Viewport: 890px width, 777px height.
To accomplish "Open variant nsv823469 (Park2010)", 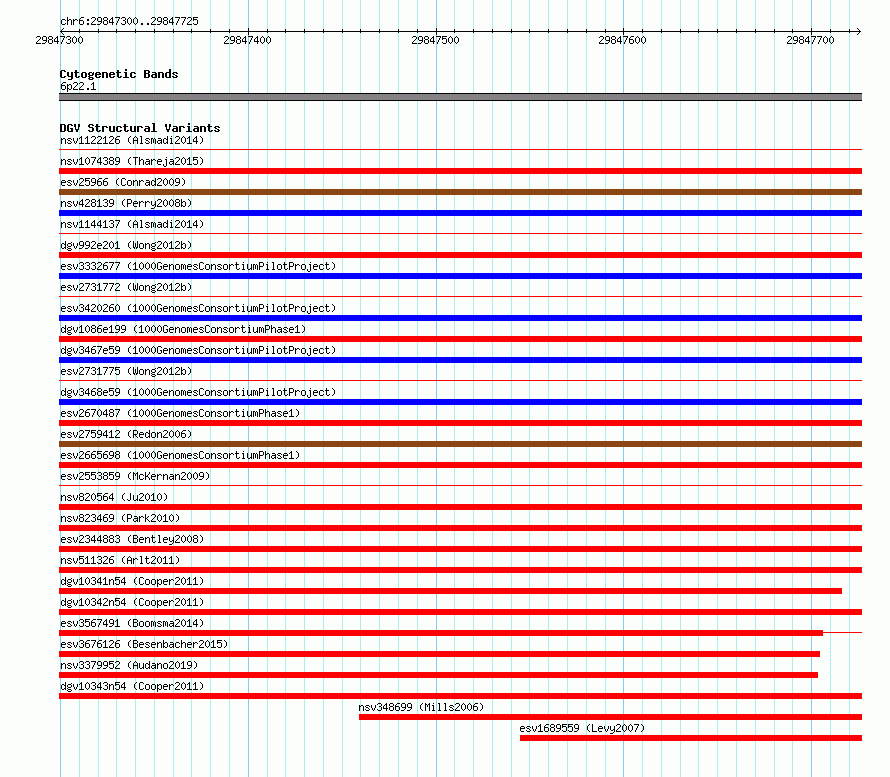I will (x=120, y=518).
